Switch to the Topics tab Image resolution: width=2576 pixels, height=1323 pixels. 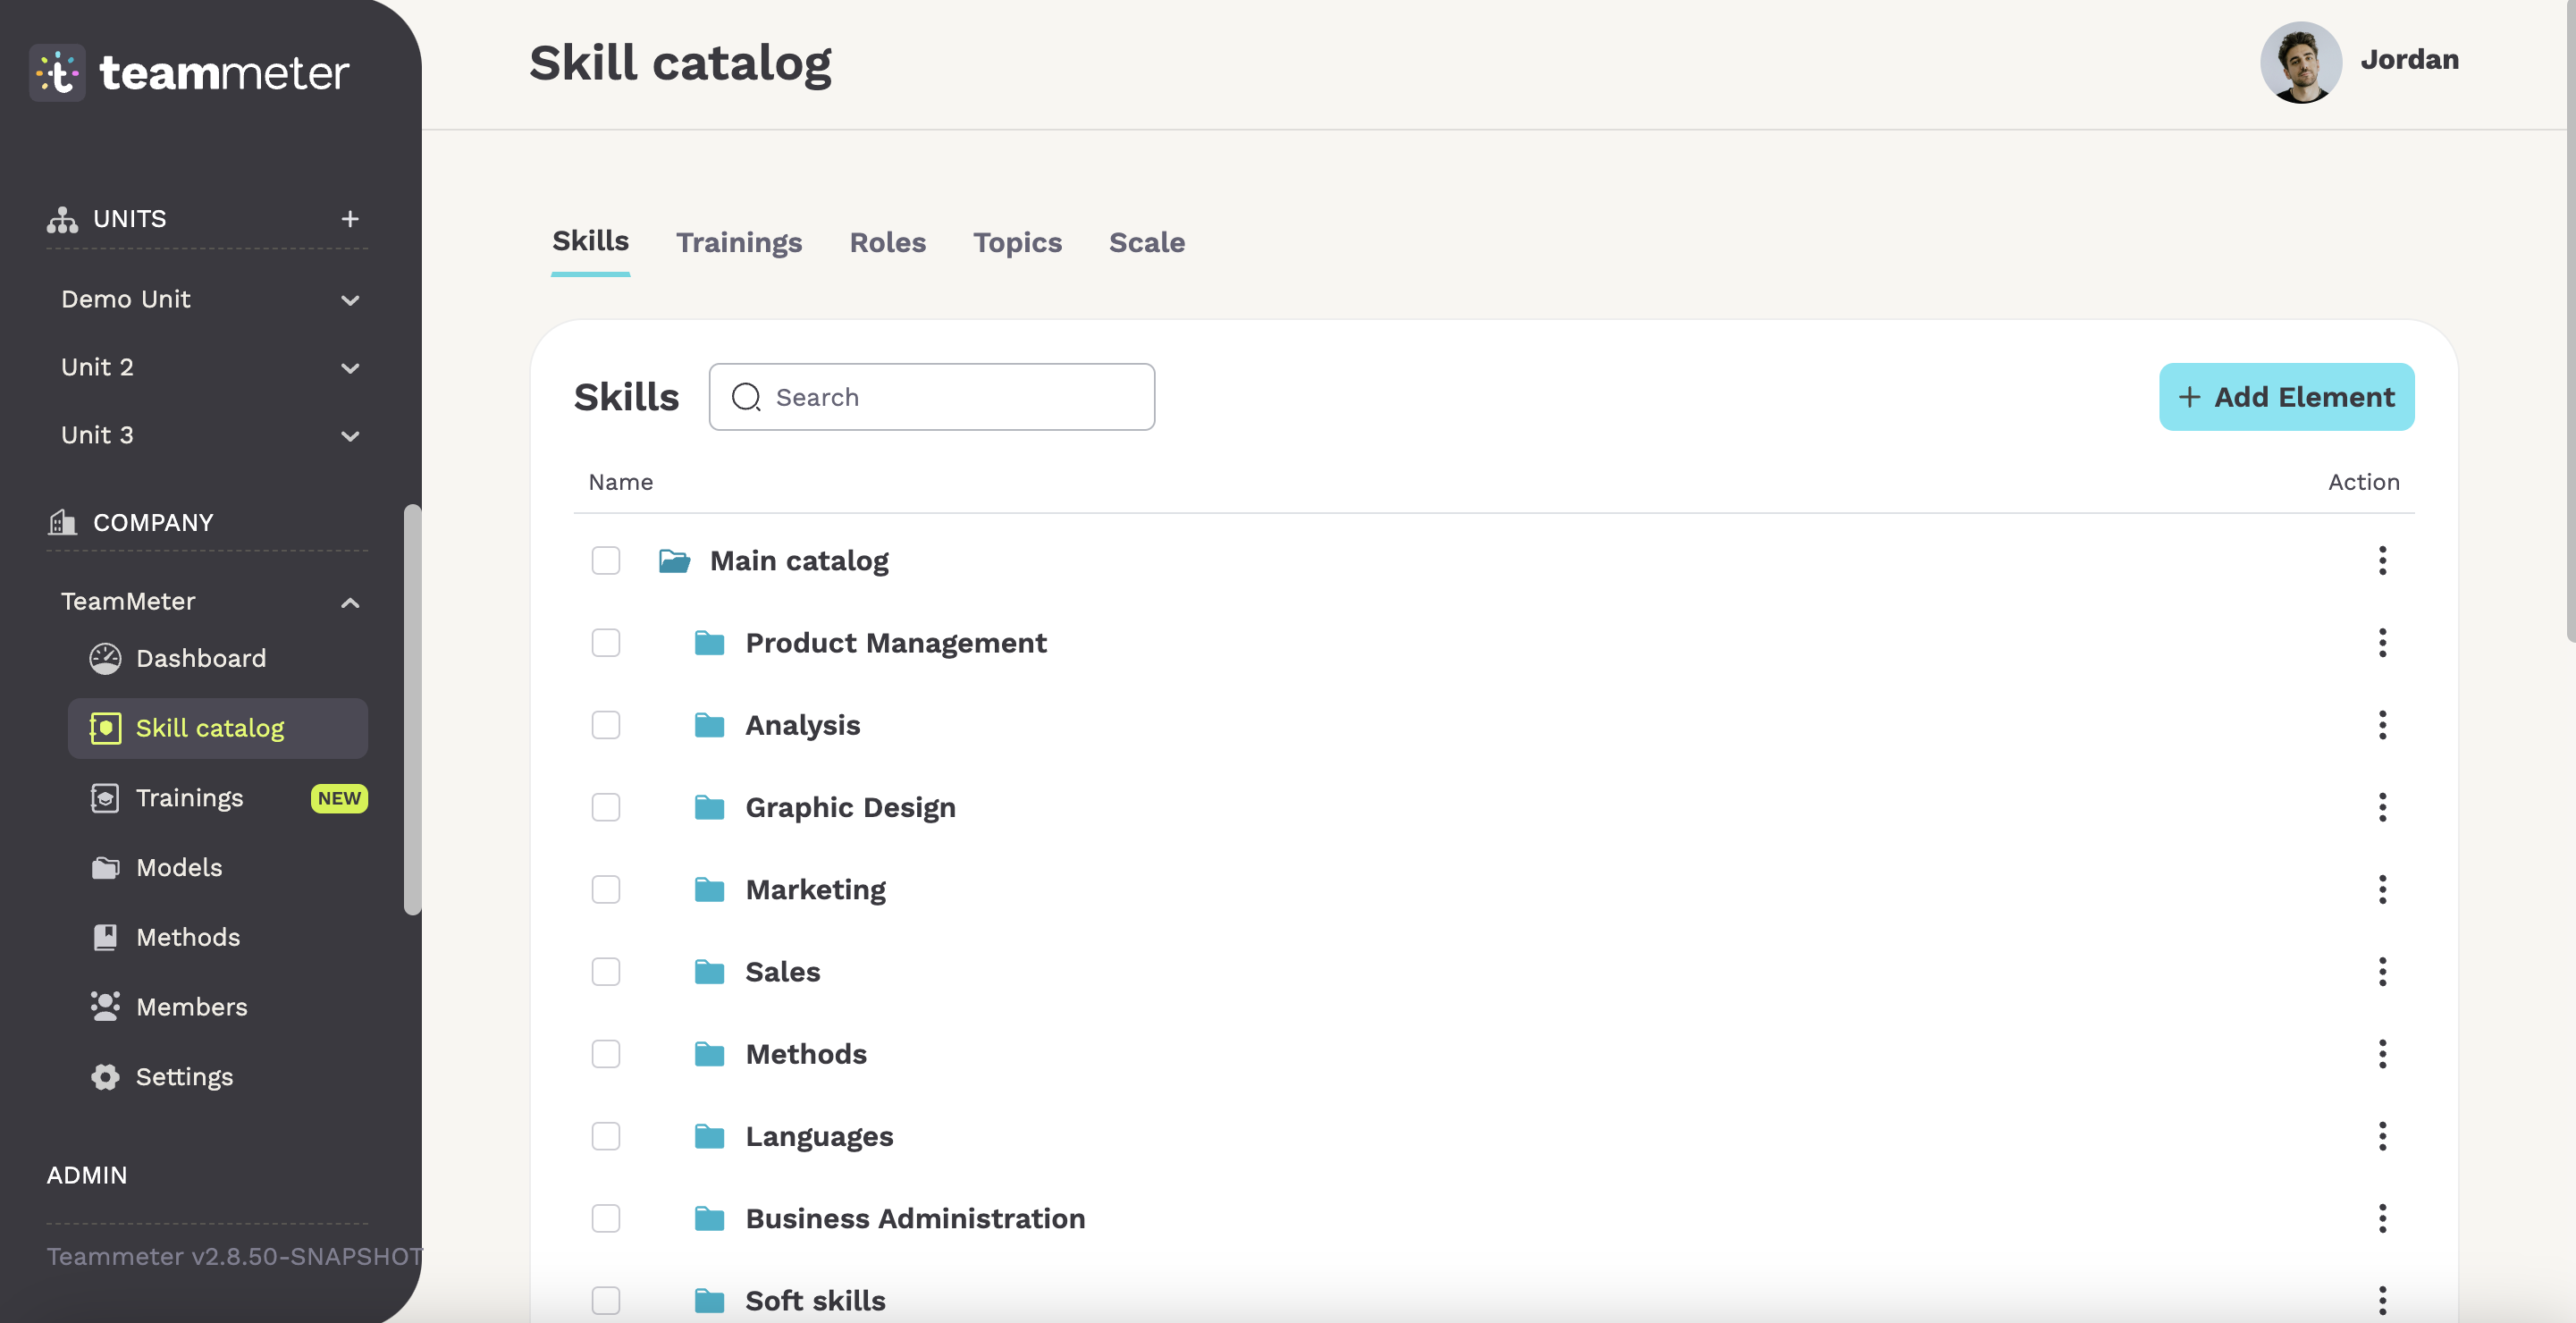tap(1018, 242)
